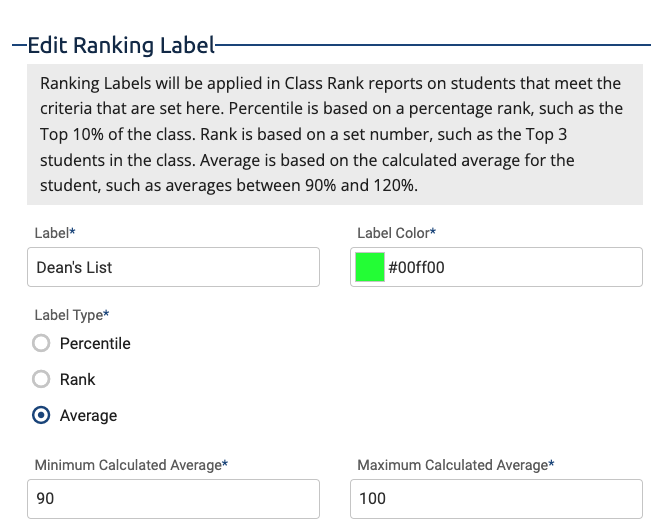The height and width of the screenshot is (530, 651).
Task: Click the green Label Color swatch
Action: [x=370, y=267]
